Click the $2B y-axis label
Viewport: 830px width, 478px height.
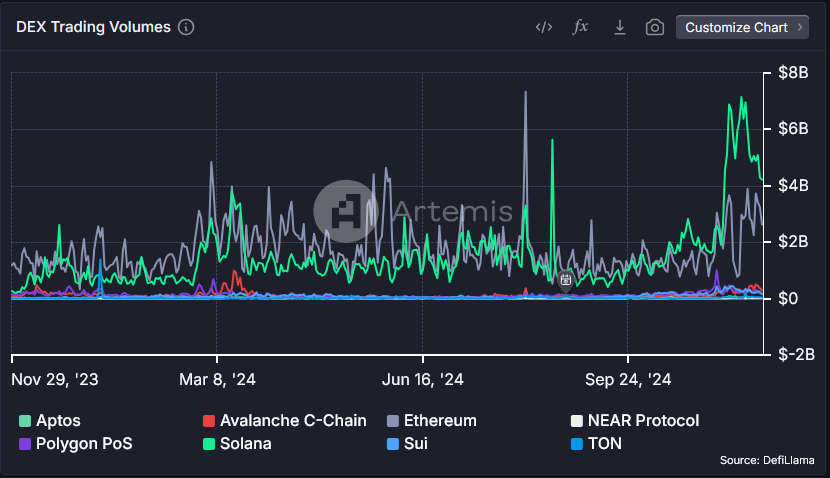click(793, 241)
